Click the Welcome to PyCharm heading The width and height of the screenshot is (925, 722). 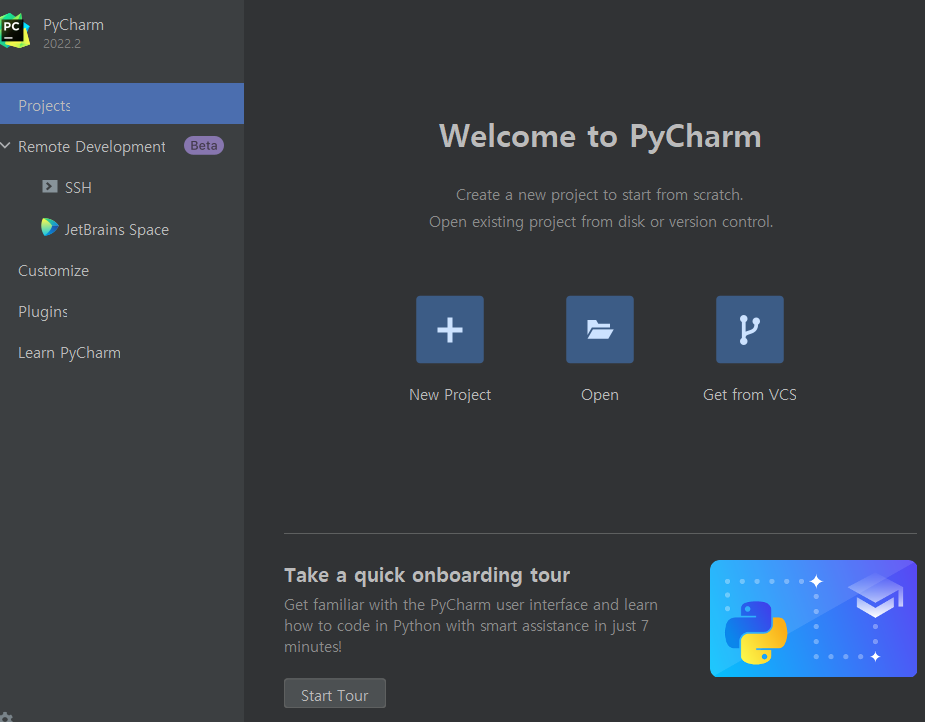[600, 136]
